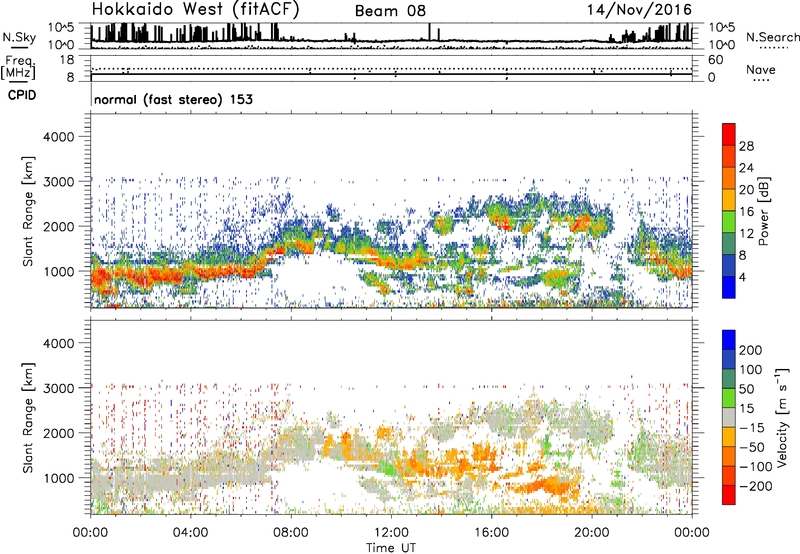Click the '08:00' time axis label

(290, 533)
